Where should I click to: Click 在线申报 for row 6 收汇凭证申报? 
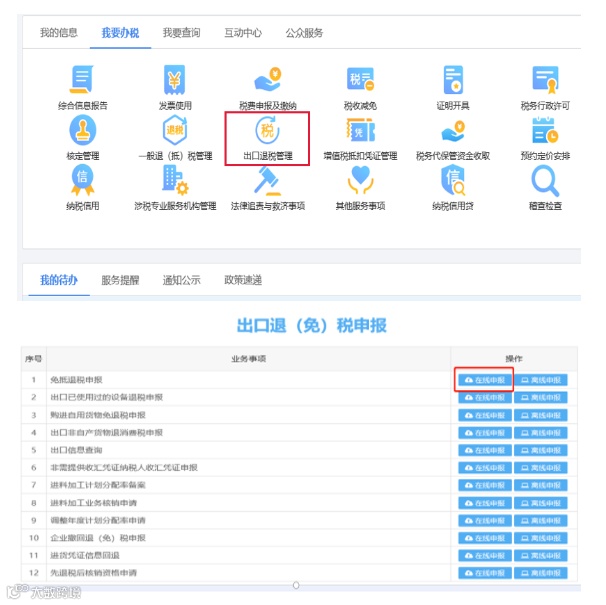(485, 468)
